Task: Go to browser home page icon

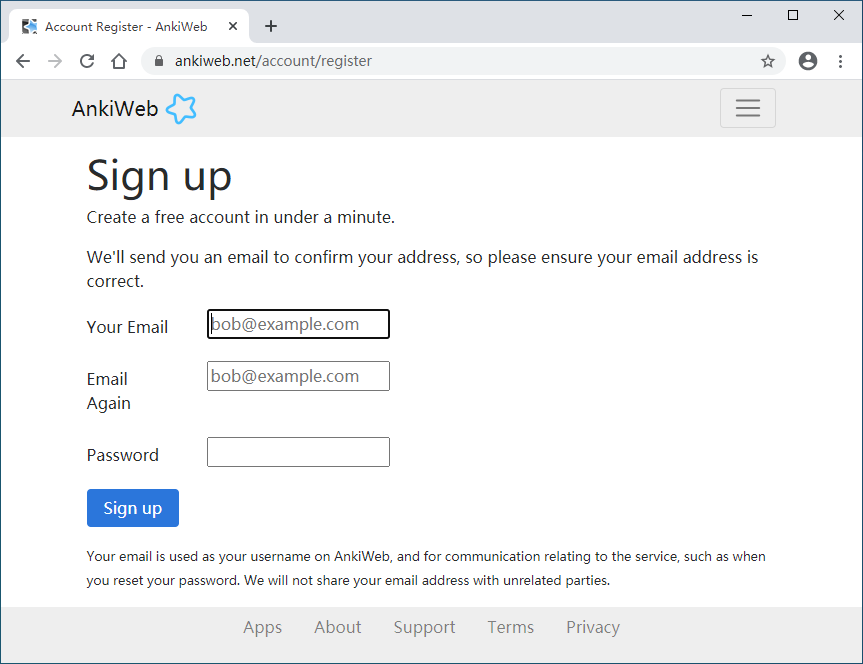Action: pyautogui.click(x=119, y=61)
